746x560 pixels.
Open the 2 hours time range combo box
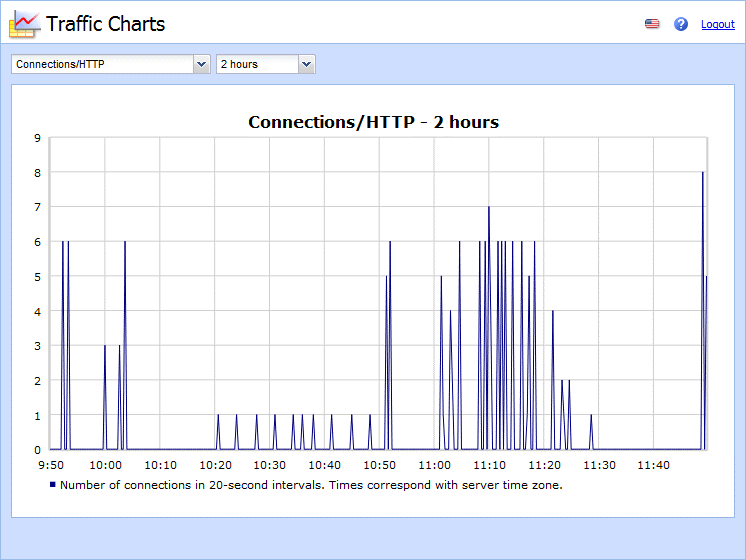[257, 64]
